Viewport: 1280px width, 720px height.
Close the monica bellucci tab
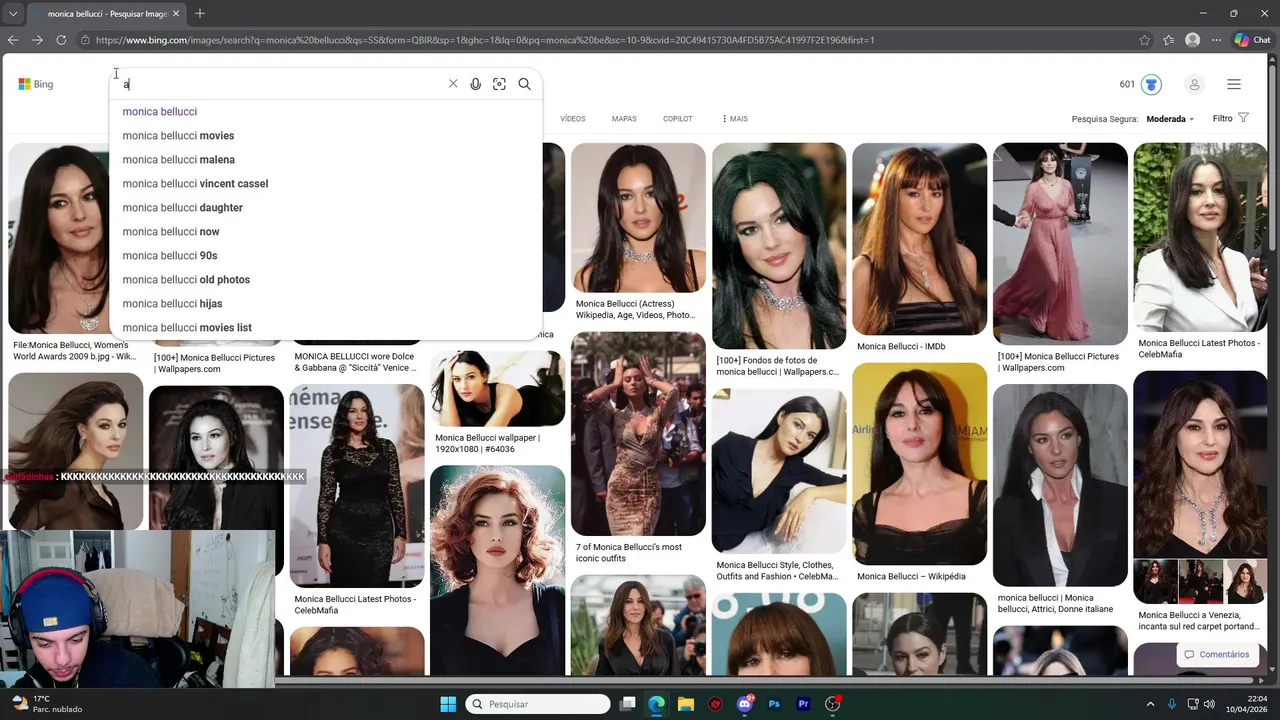[178, 14]
